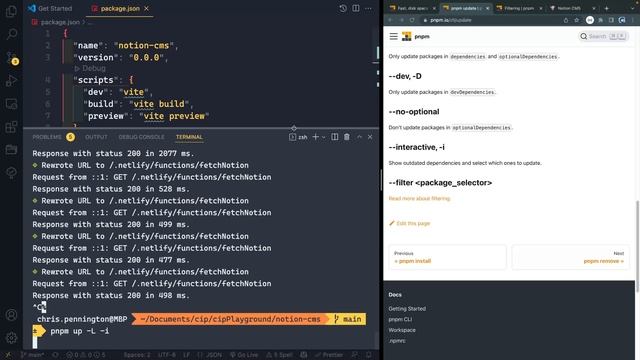Split the terminal pane
Screen dimensions: 640x360
(335, 137)
